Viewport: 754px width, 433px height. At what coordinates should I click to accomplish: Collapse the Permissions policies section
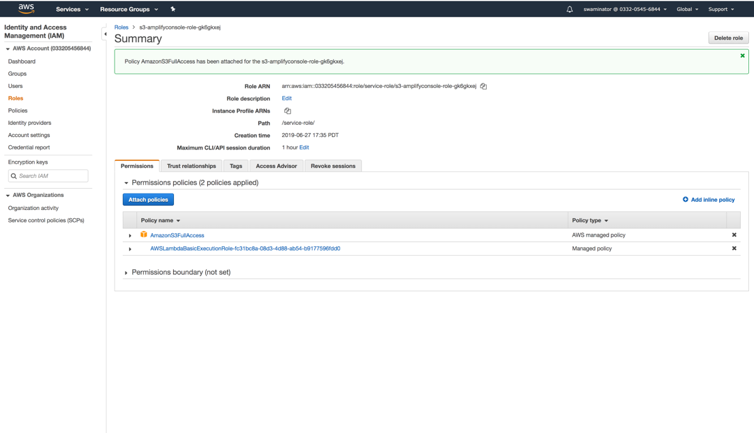(126, 183)
